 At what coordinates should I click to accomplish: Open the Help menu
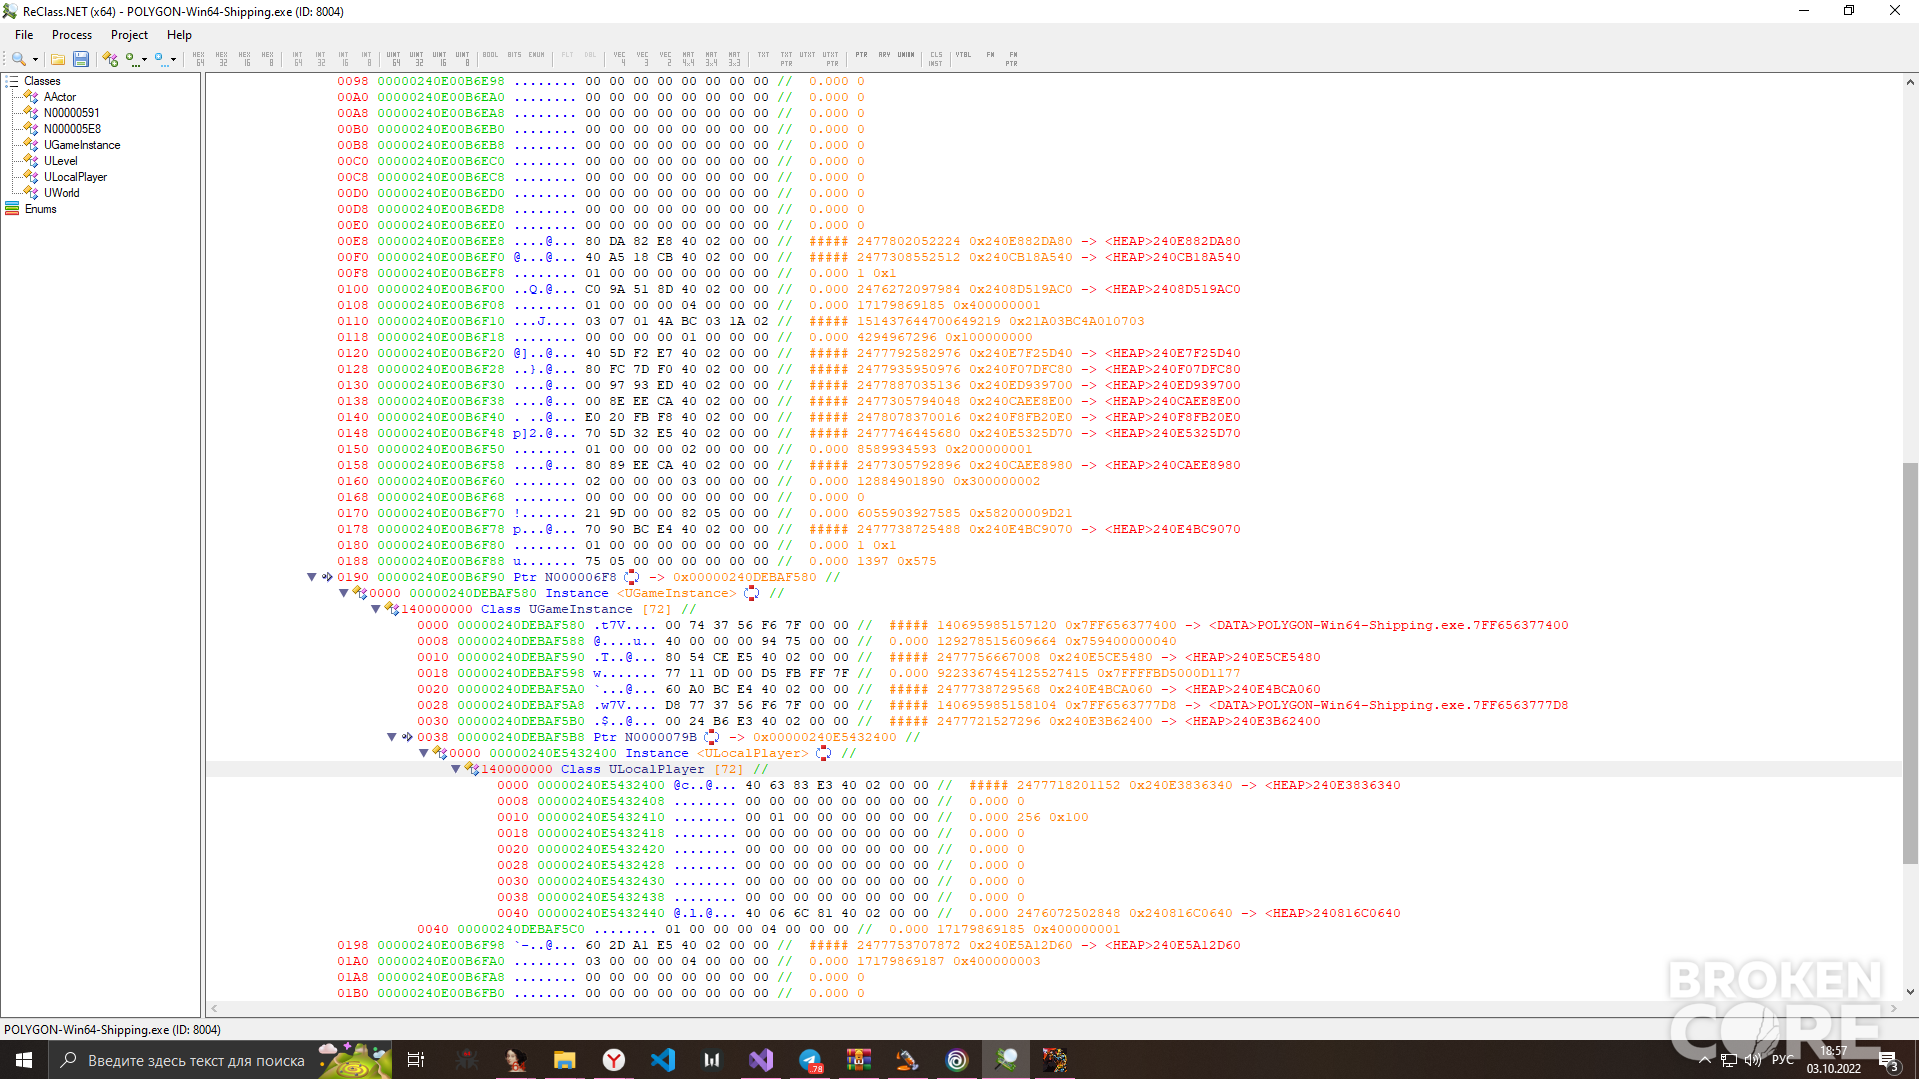179,35
